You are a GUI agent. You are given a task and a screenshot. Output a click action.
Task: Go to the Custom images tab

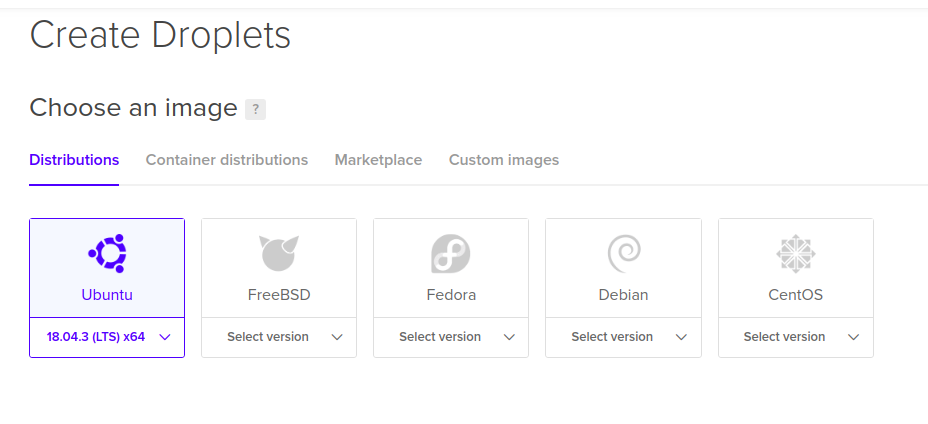point(504,160)
